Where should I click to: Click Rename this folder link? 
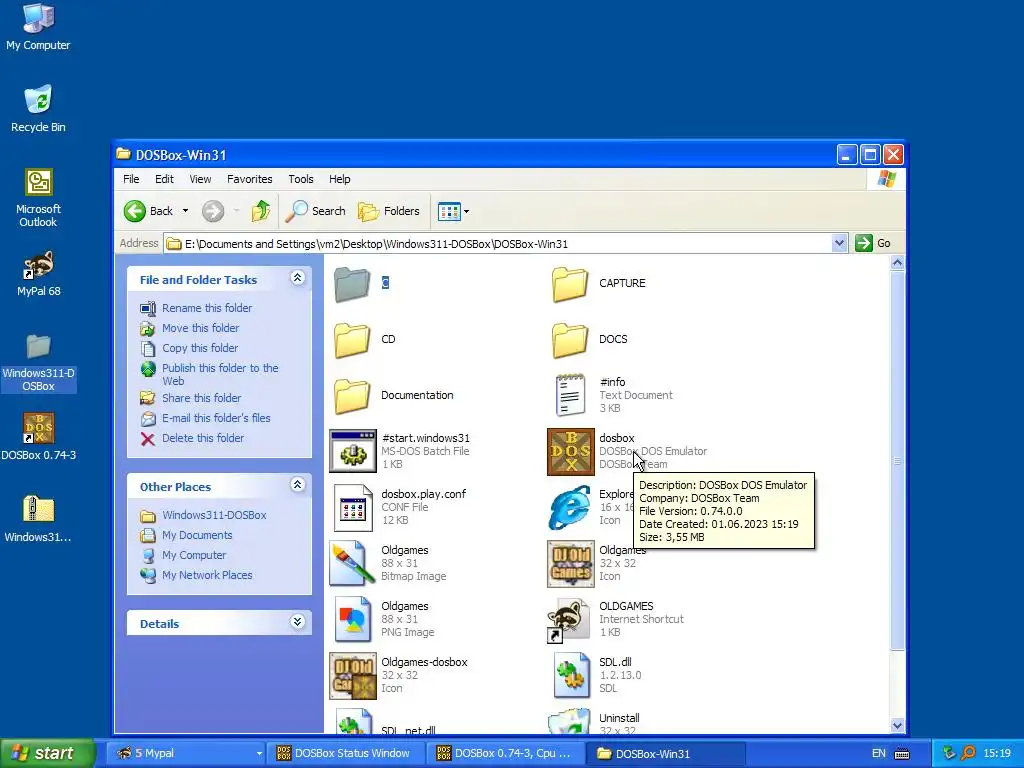[207, 308]
